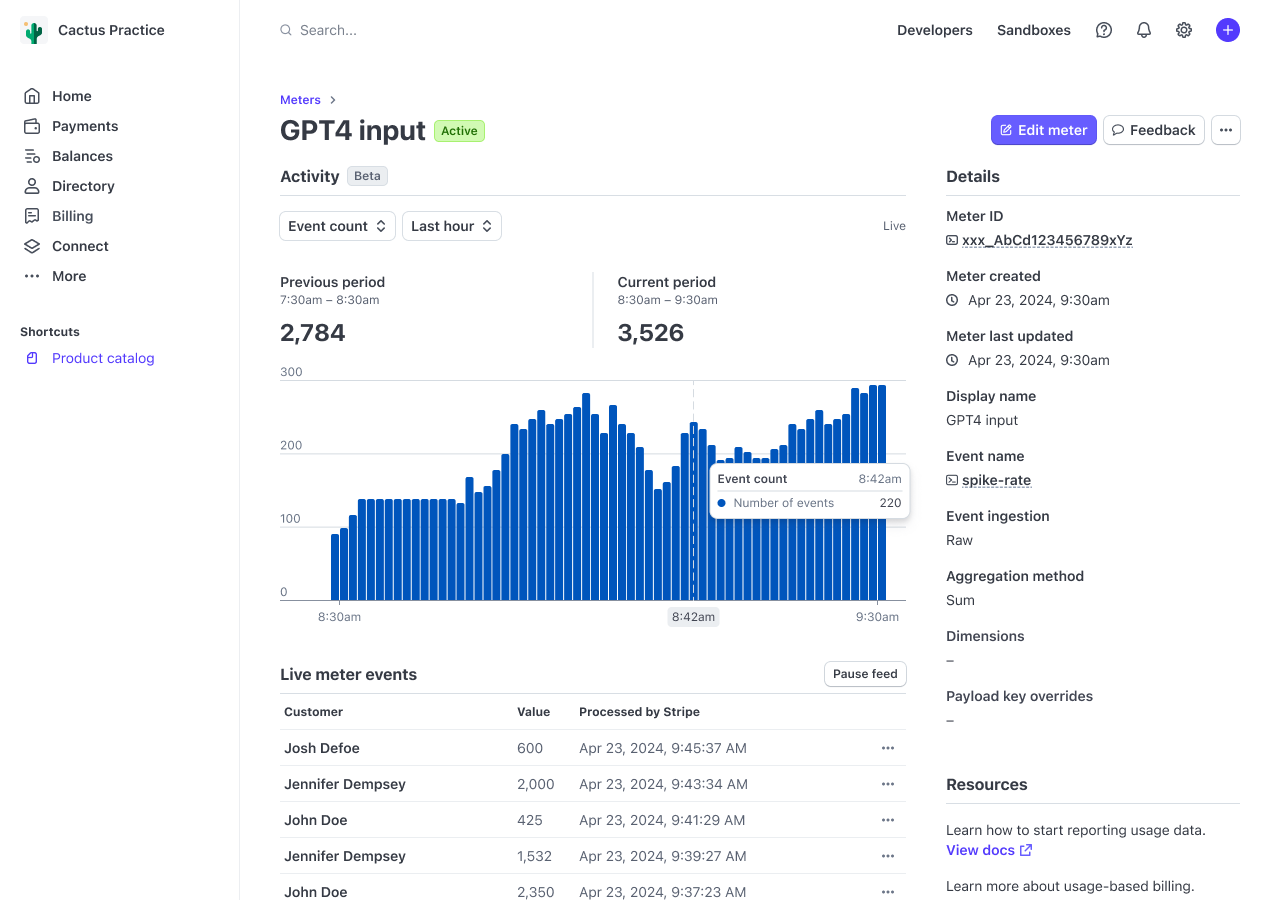Open the help question mark
Viewport: 1280px width, 900px height.
(x=1103, y=30)
